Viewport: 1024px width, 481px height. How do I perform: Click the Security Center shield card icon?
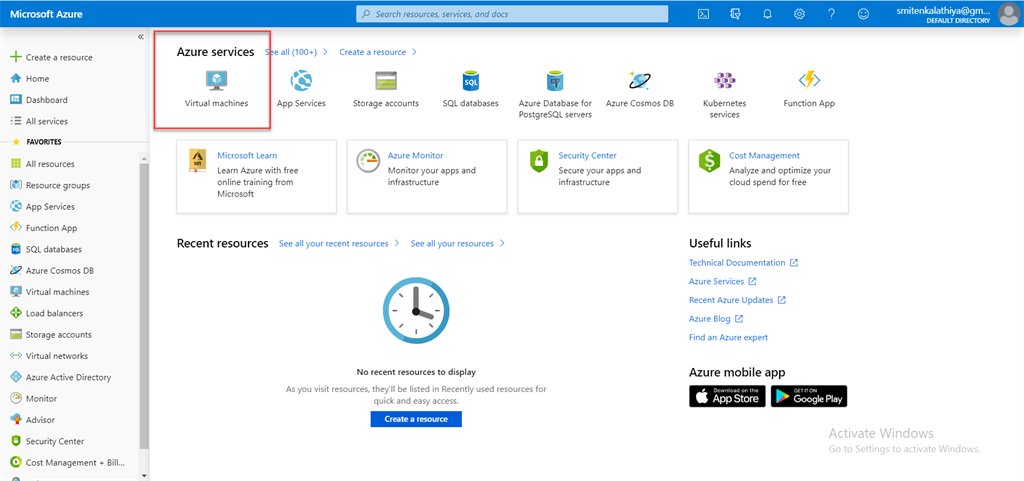tap(539, 161)
